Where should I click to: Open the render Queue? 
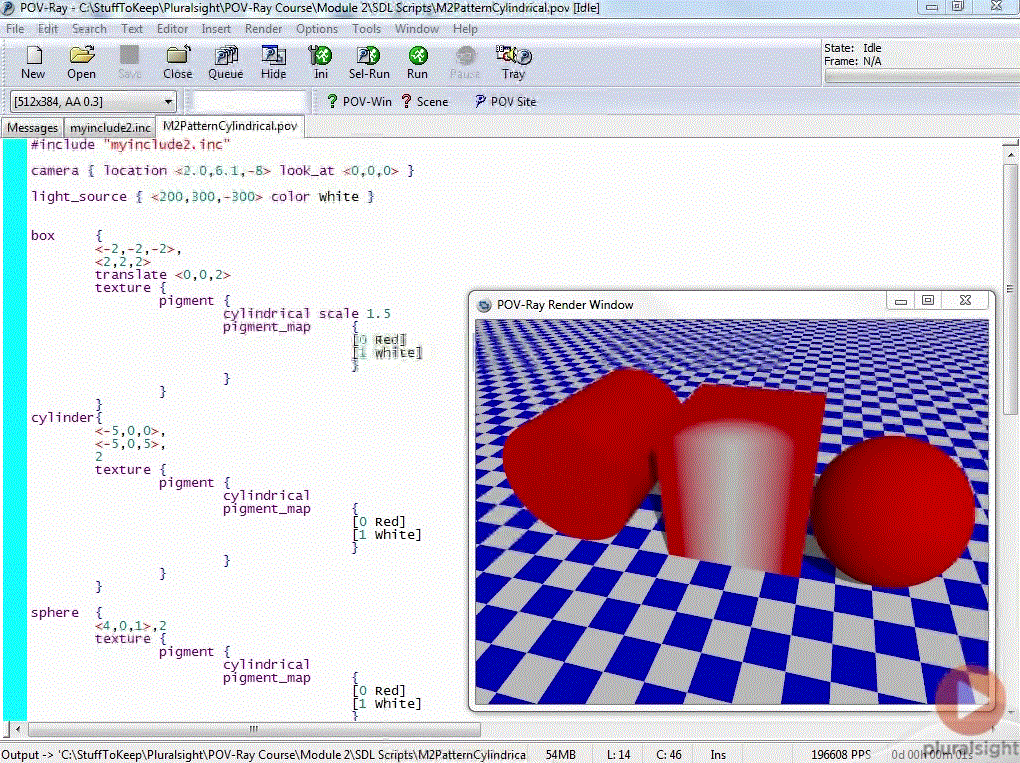coord(226,62)
